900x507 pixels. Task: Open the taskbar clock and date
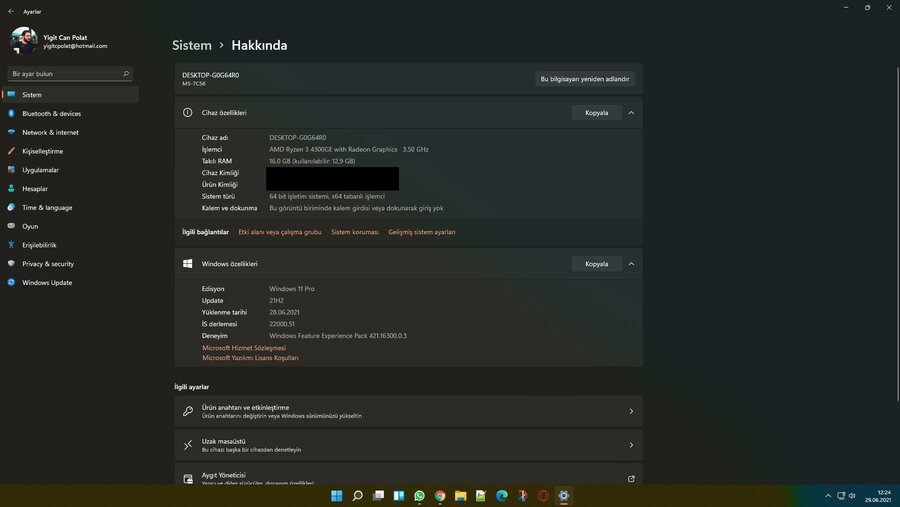(878, 496)
